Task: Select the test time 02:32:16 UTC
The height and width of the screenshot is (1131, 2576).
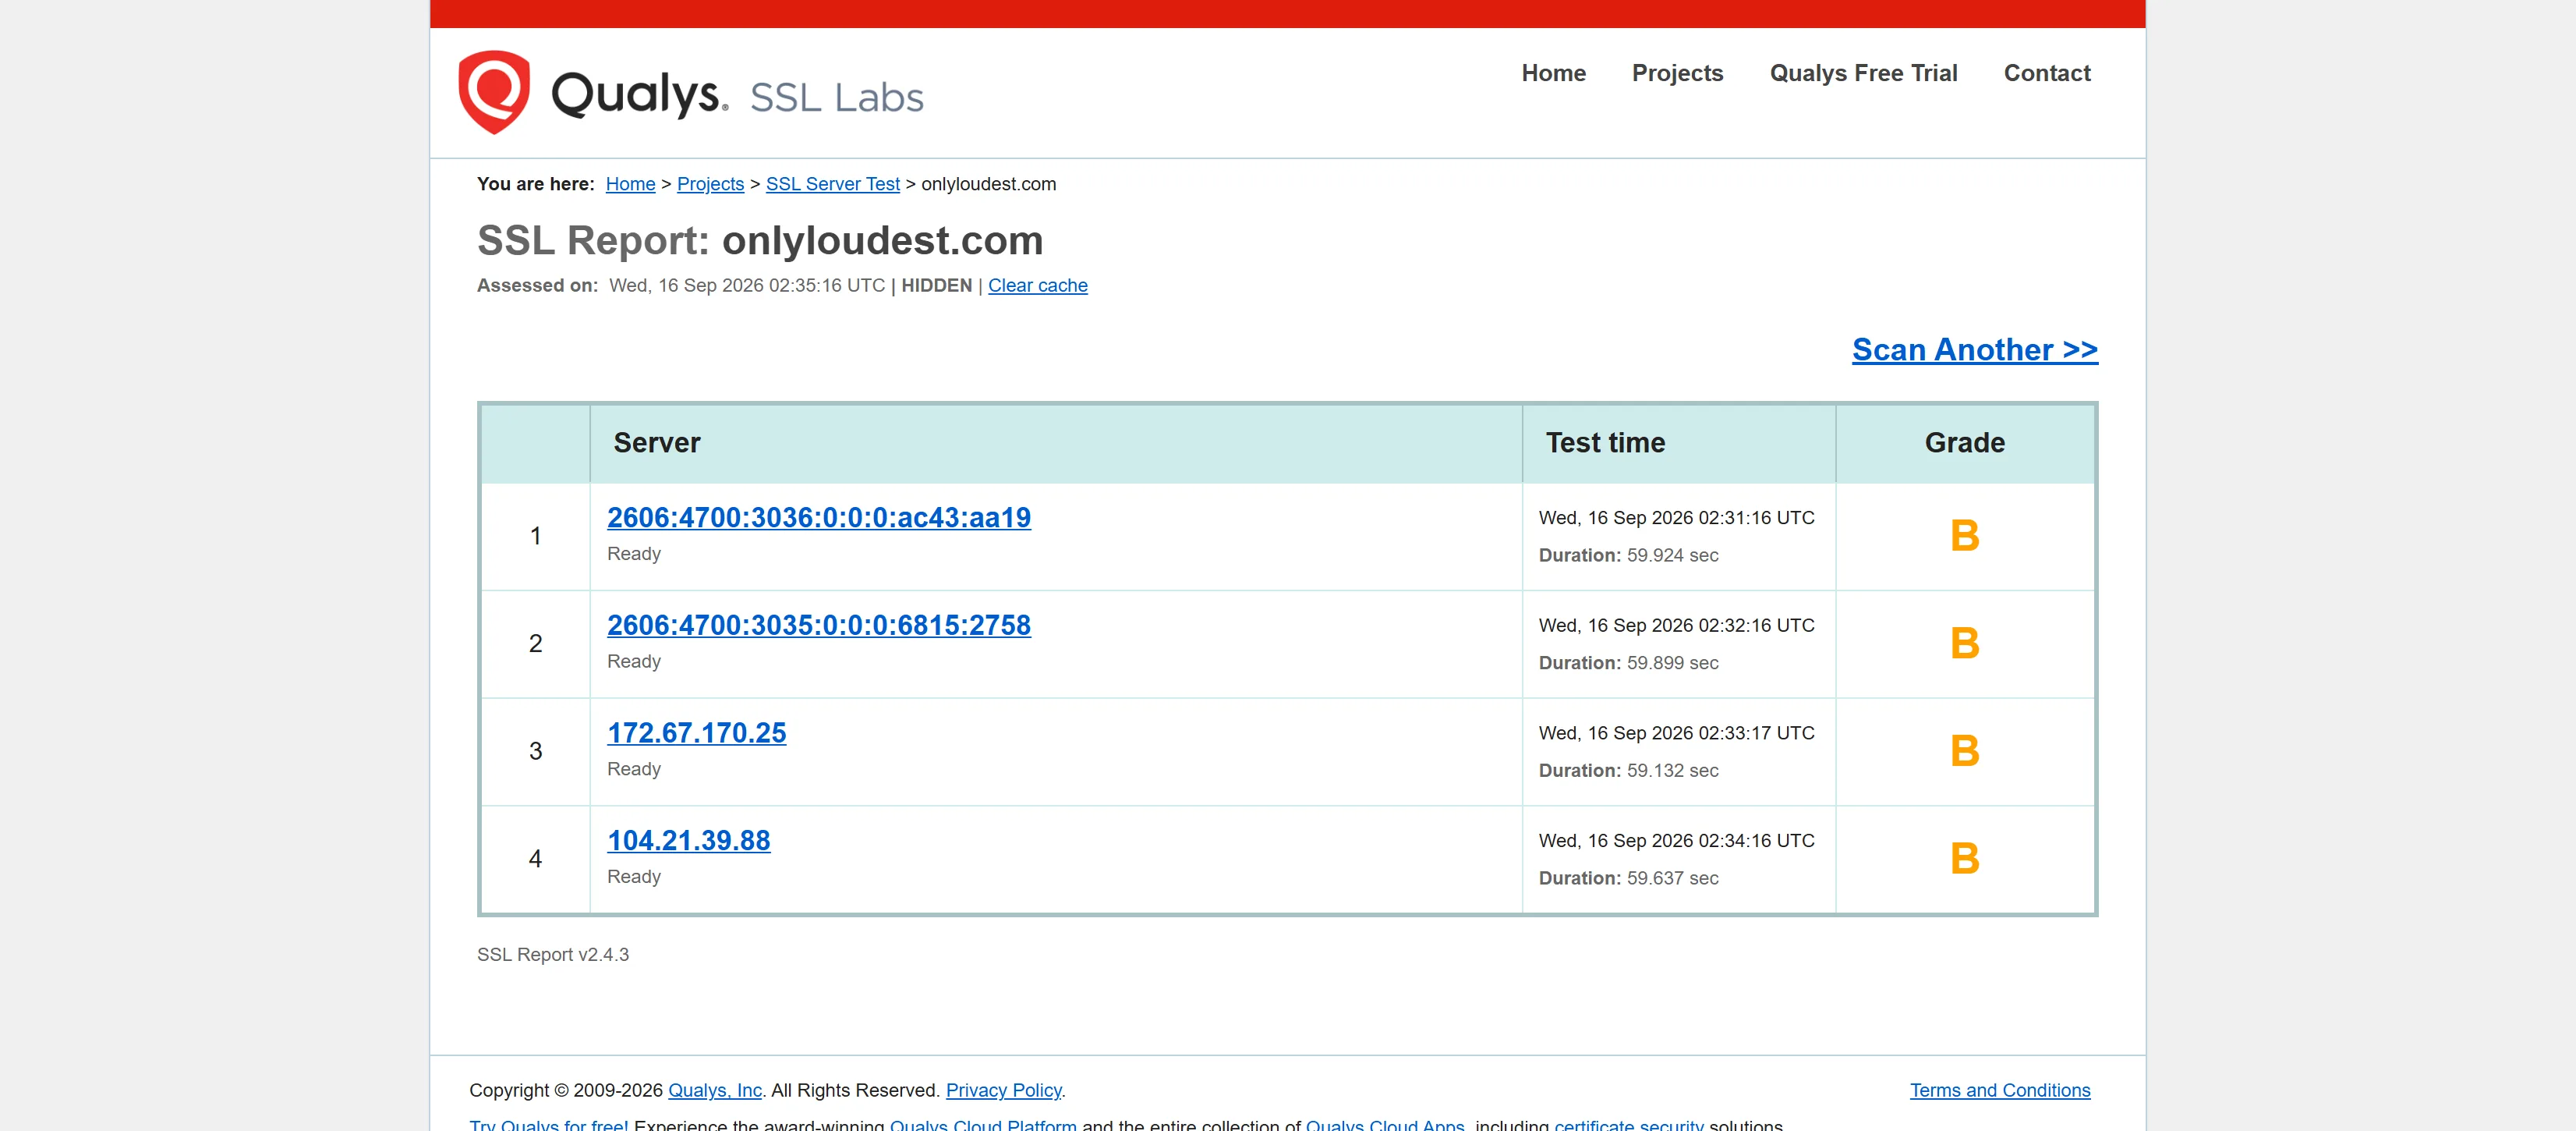Action: point(1676,626)
